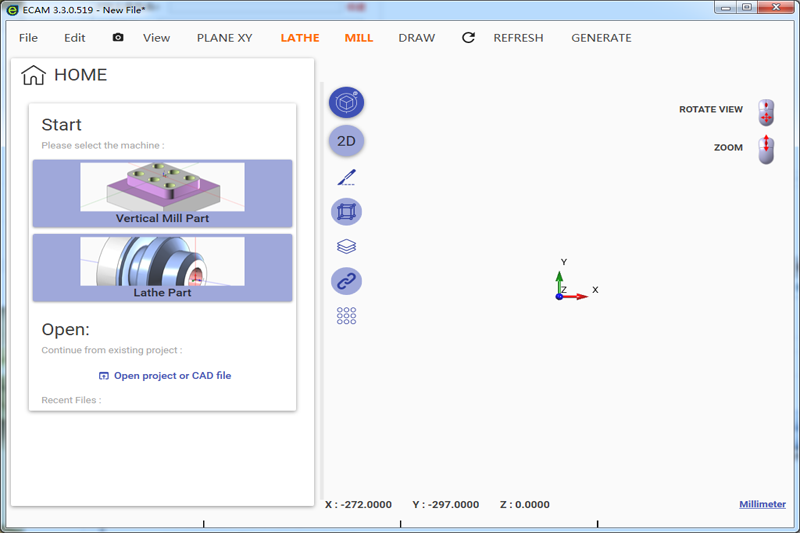
Task: Select the pencil sketch tool icon
Action: 346,177
